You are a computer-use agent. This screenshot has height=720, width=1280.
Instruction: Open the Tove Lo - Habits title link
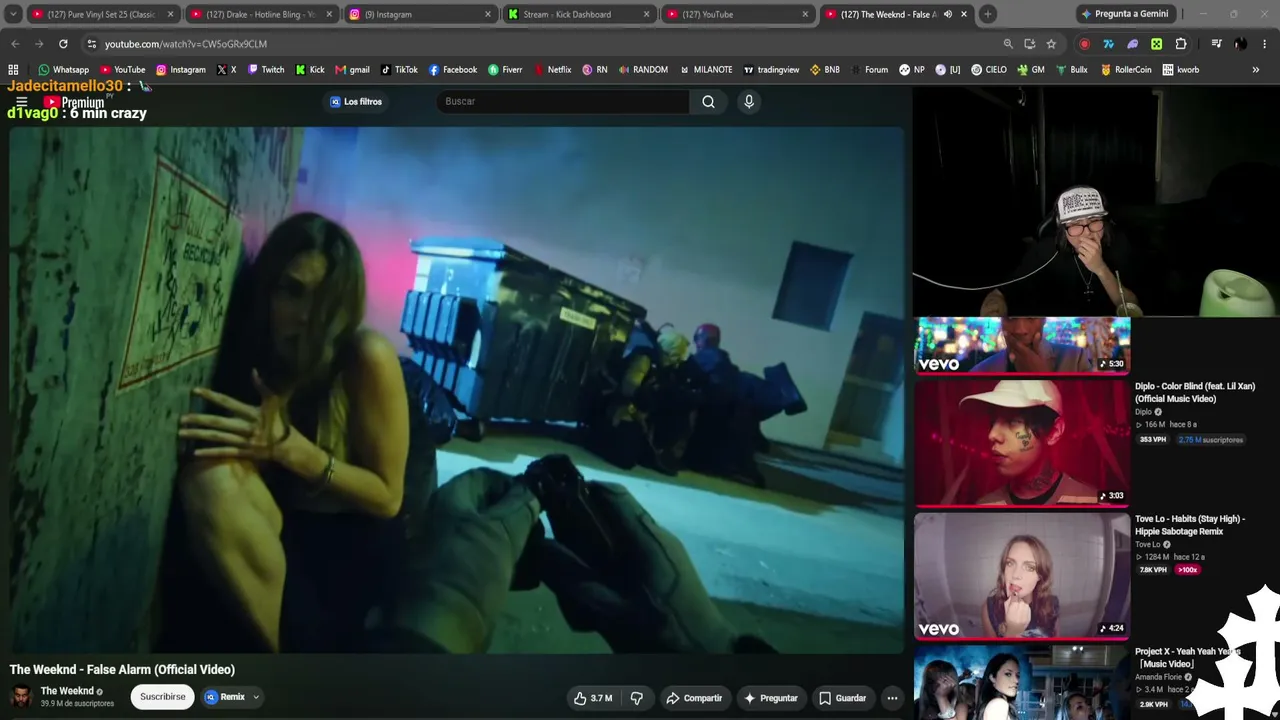[x=1190, y=525]
